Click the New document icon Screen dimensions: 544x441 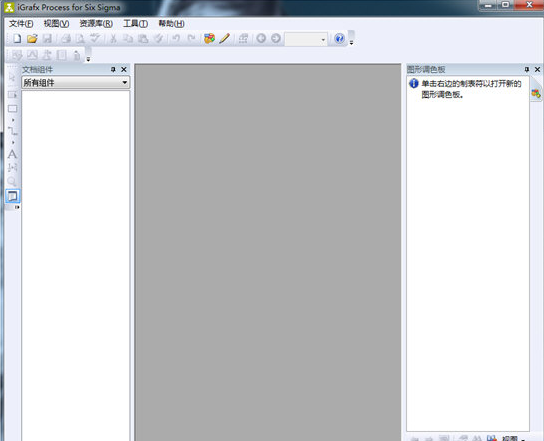point(17,39)
